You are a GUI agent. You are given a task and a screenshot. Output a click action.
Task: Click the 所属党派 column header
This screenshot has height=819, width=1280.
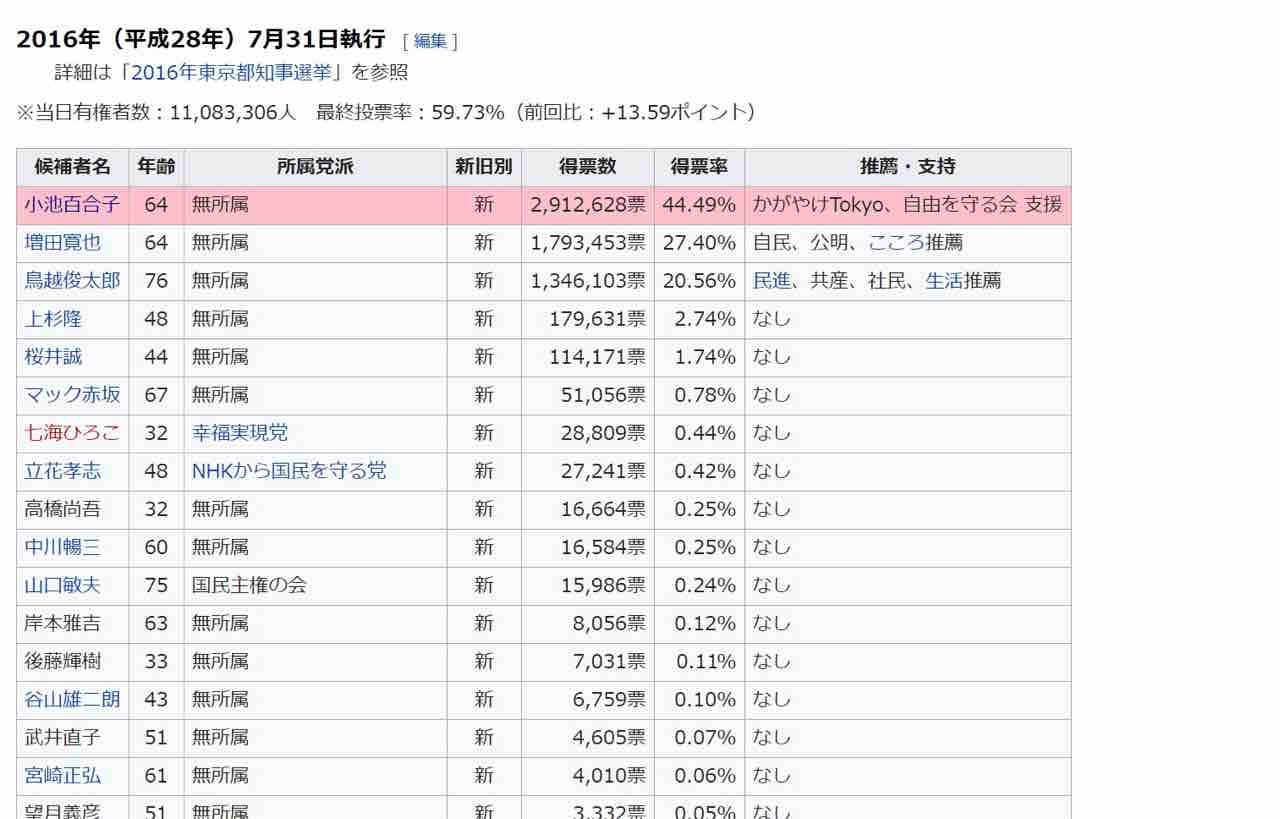(x=315, y=167)
